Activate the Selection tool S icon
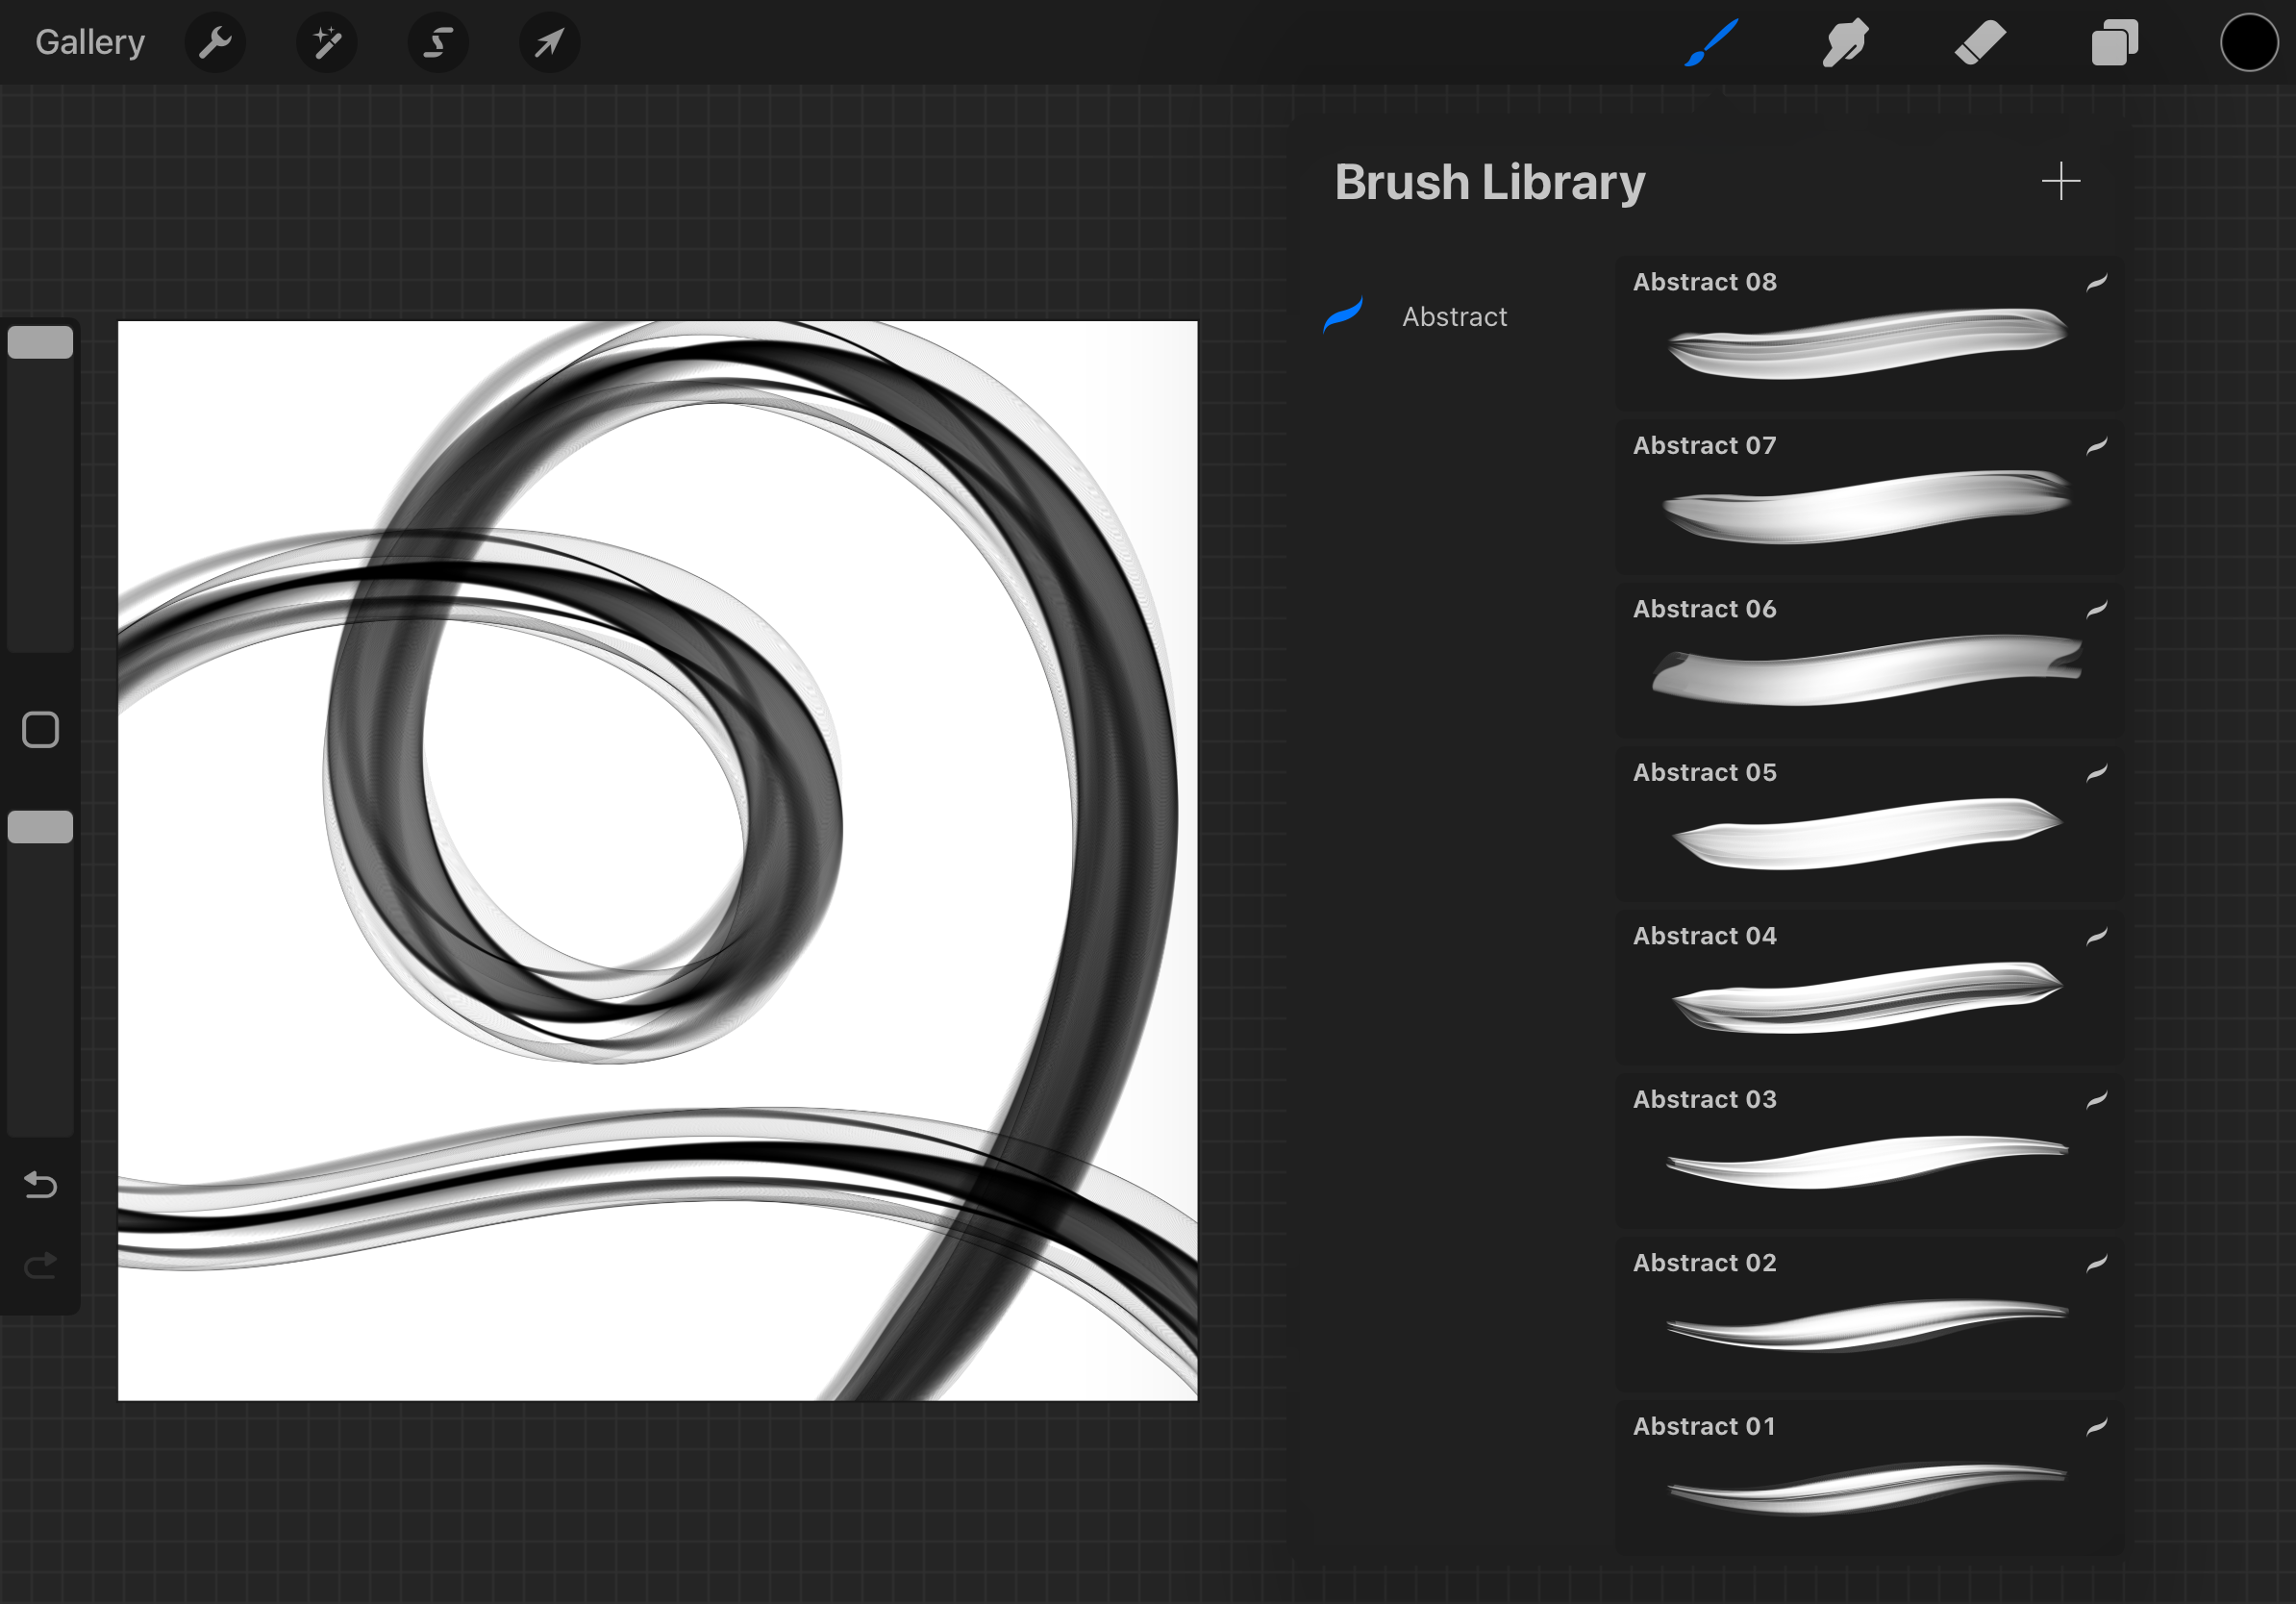 point(438,43)
